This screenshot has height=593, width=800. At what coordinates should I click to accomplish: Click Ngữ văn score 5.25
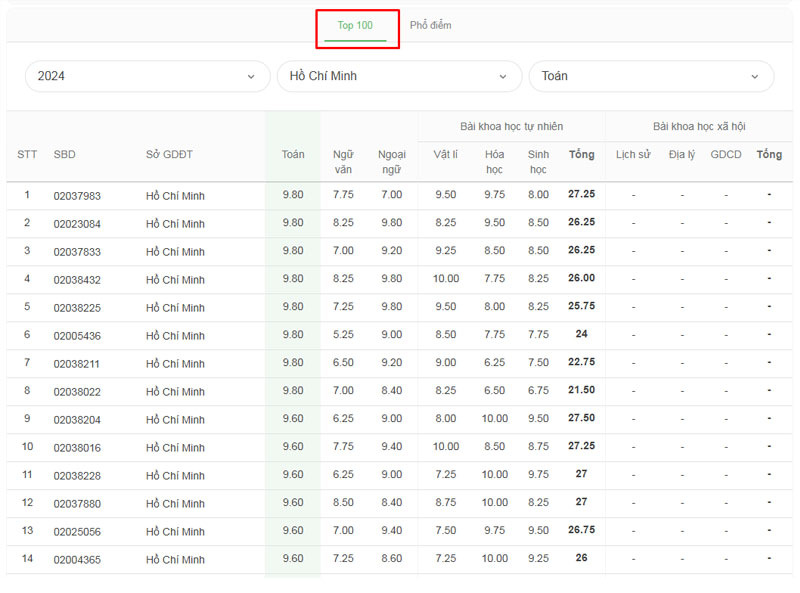[343, 335]
